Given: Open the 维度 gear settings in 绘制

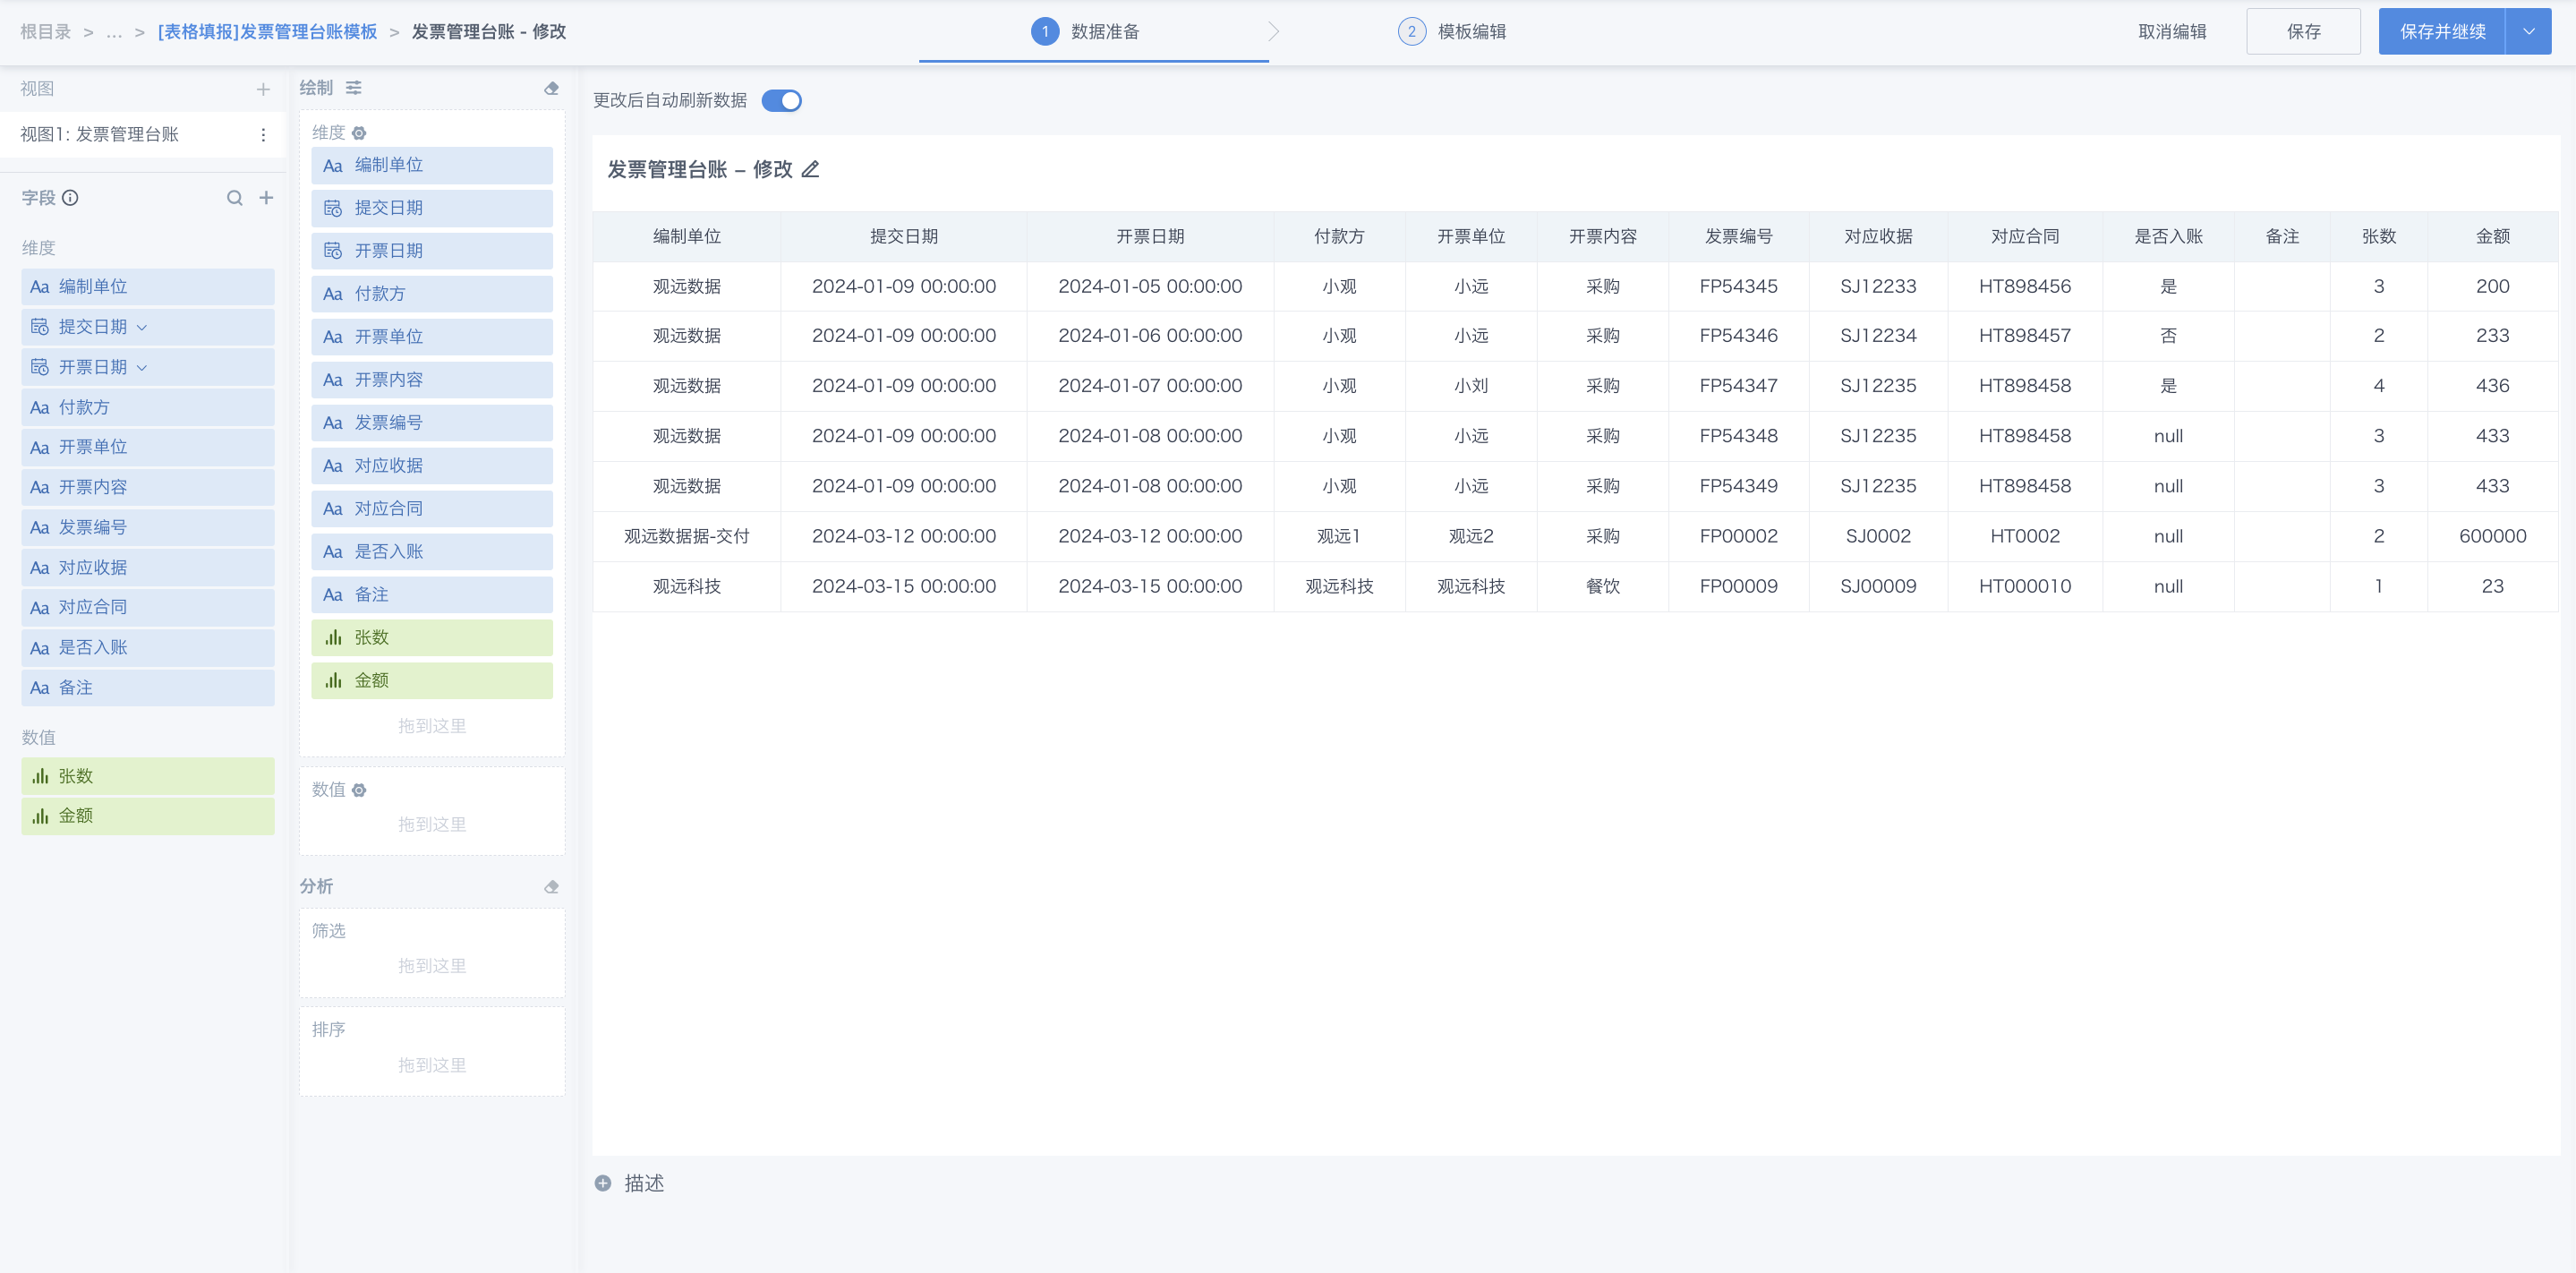Looking at the screenshot, I should click(x=359, y=133).
